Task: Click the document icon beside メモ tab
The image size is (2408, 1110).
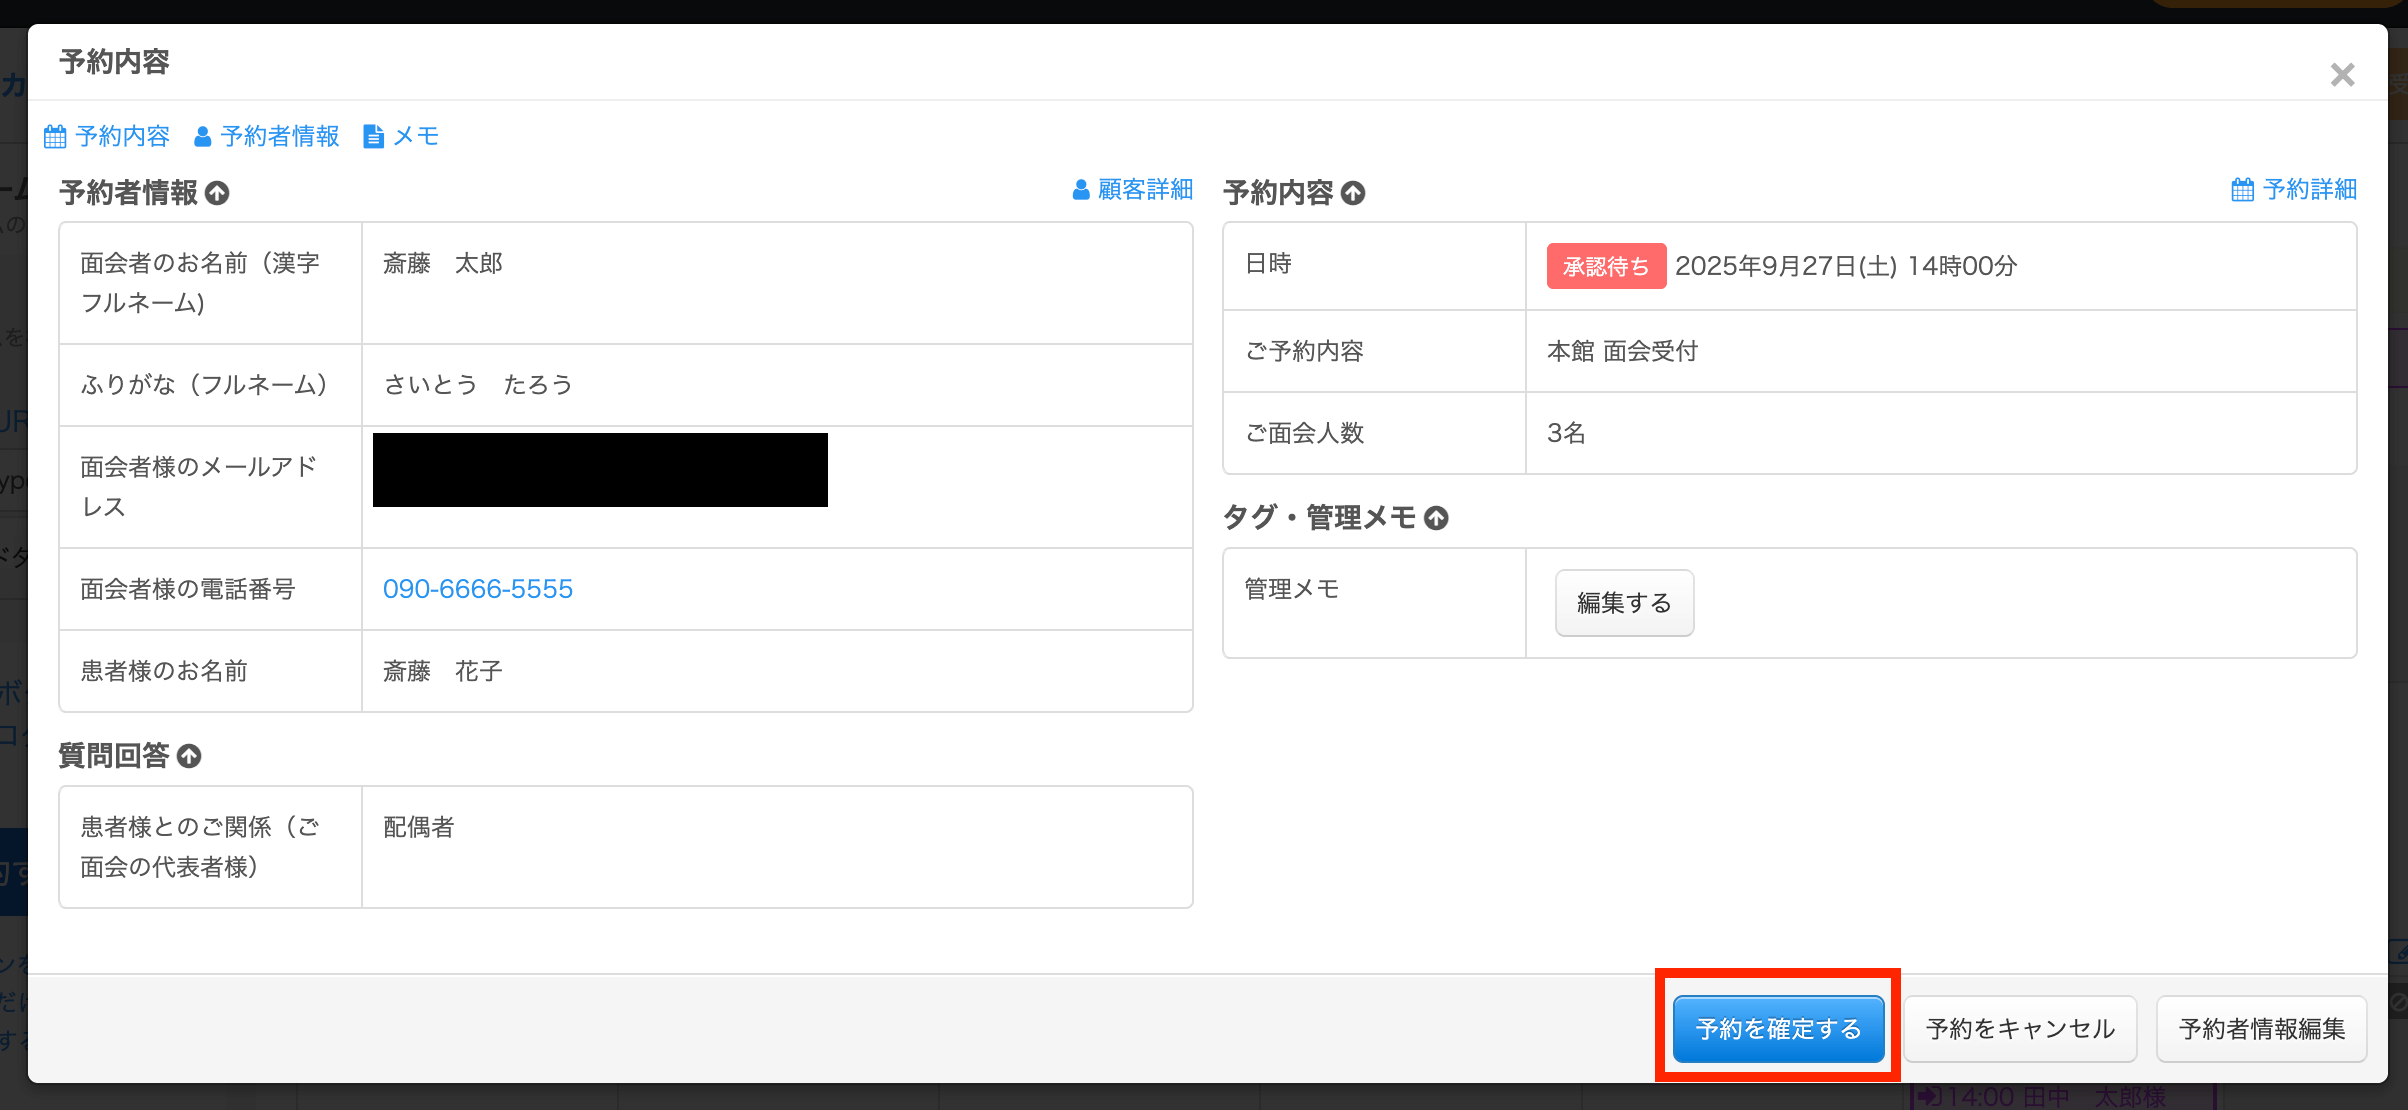Action: coord(373,137)
